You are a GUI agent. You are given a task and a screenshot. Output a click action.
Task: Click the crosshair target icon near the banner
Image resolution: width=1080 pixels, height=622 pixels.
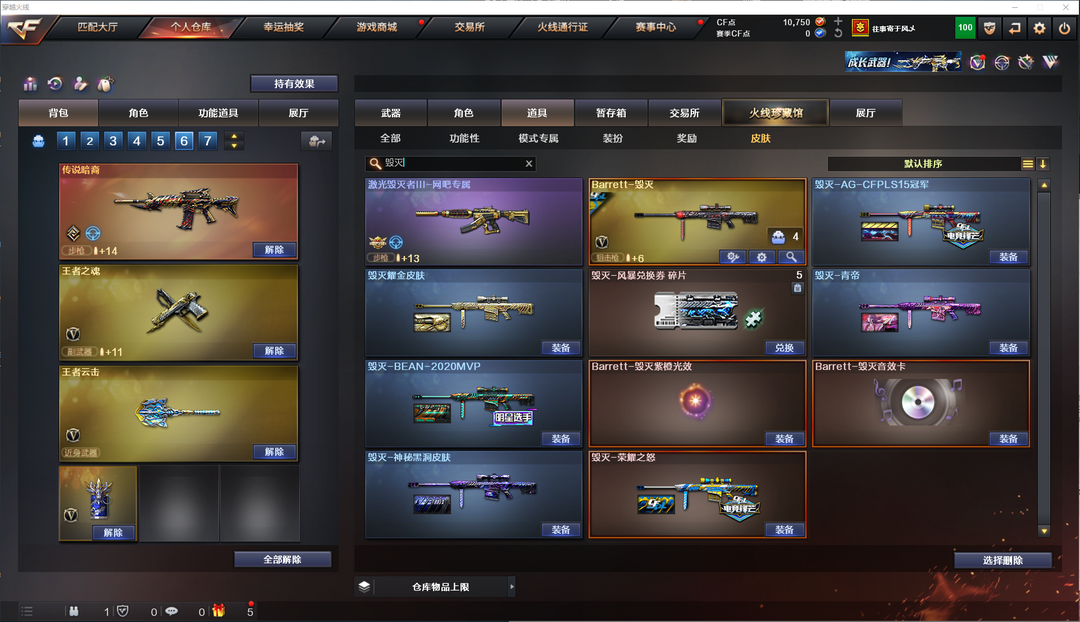[x=1001, y=63]
